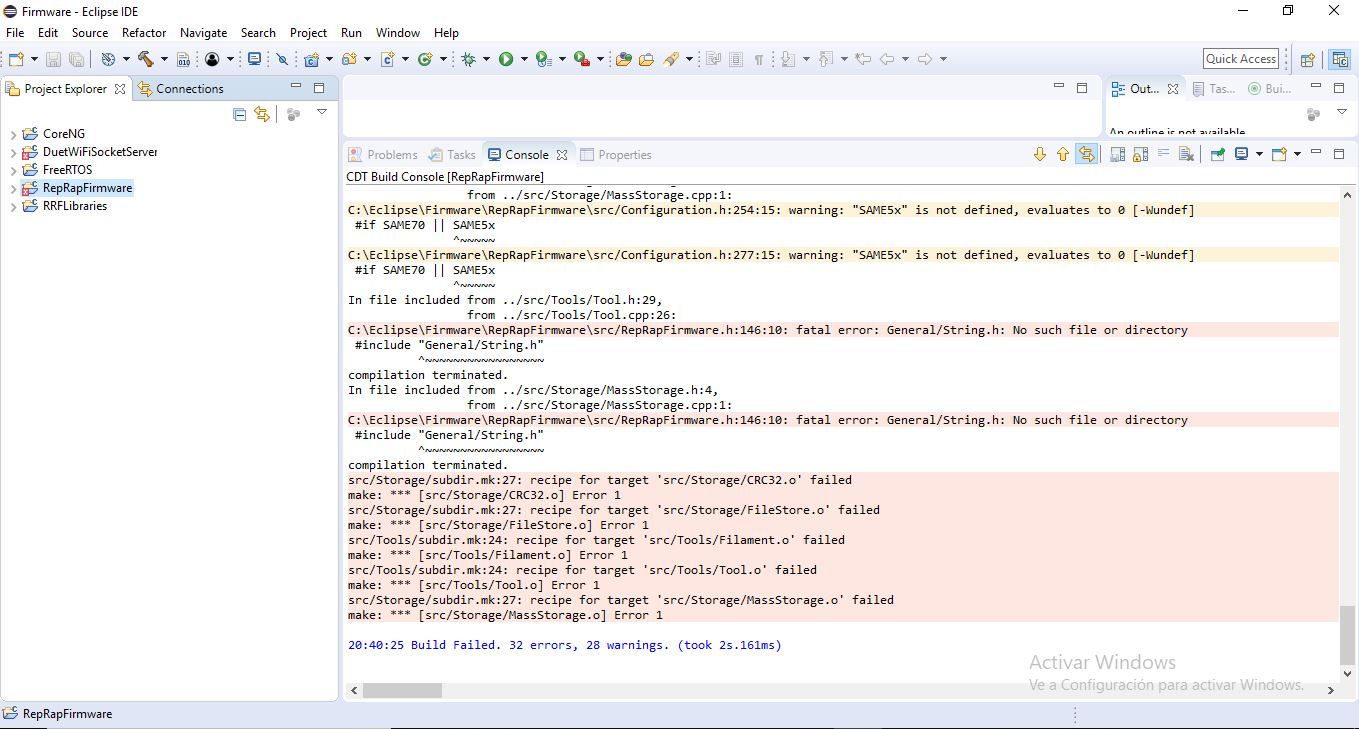The width and height of the screenshot is (1359, 729).
Task: Open the binary 010 build targets icon
Action: click(x=183, y=59)
